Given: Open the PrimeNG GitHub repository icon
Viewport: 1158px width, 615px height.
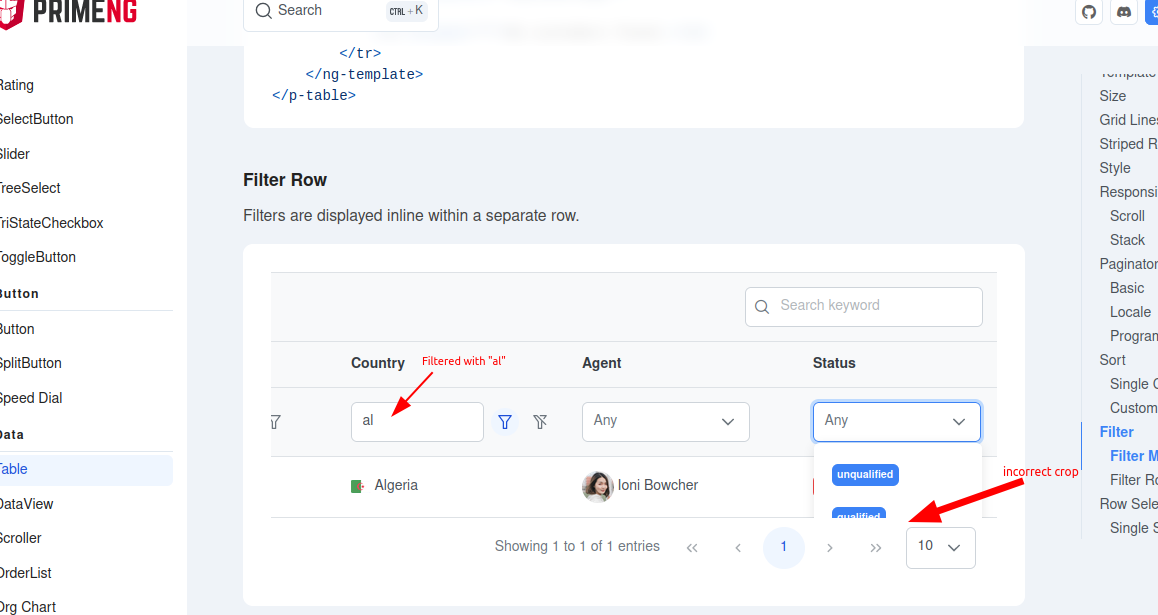Looking at the screenshot, I should 1089,13.
